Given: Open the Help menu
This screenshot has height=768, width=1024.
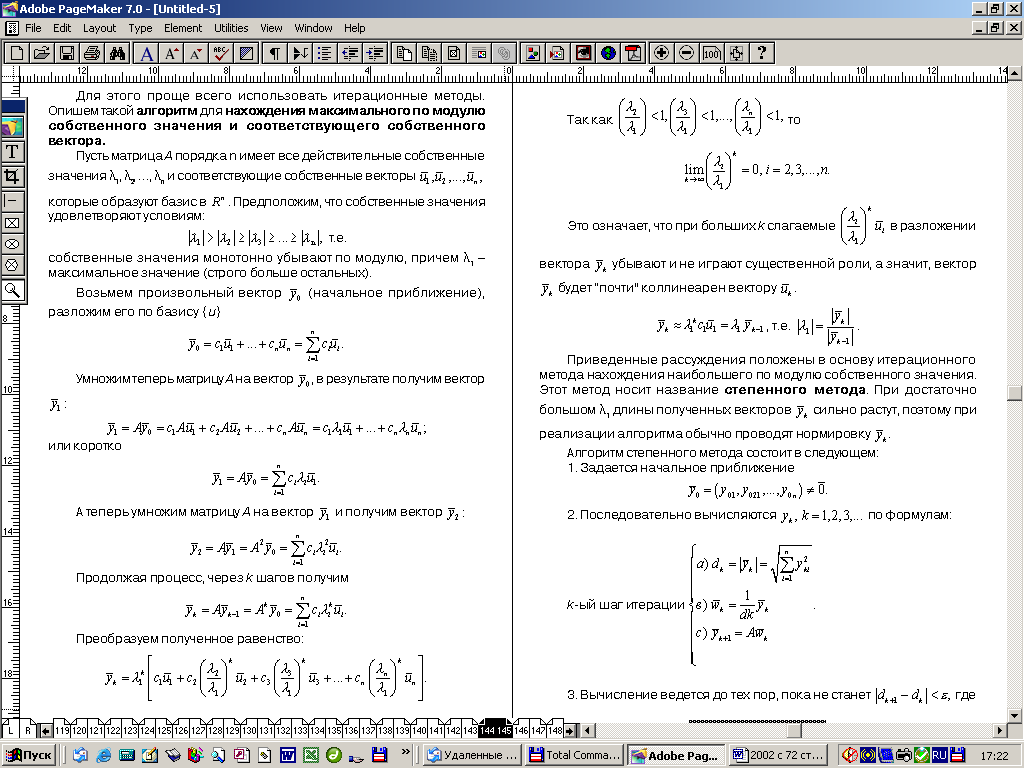Looking at the screenshot, I should (x=355, y=28).
